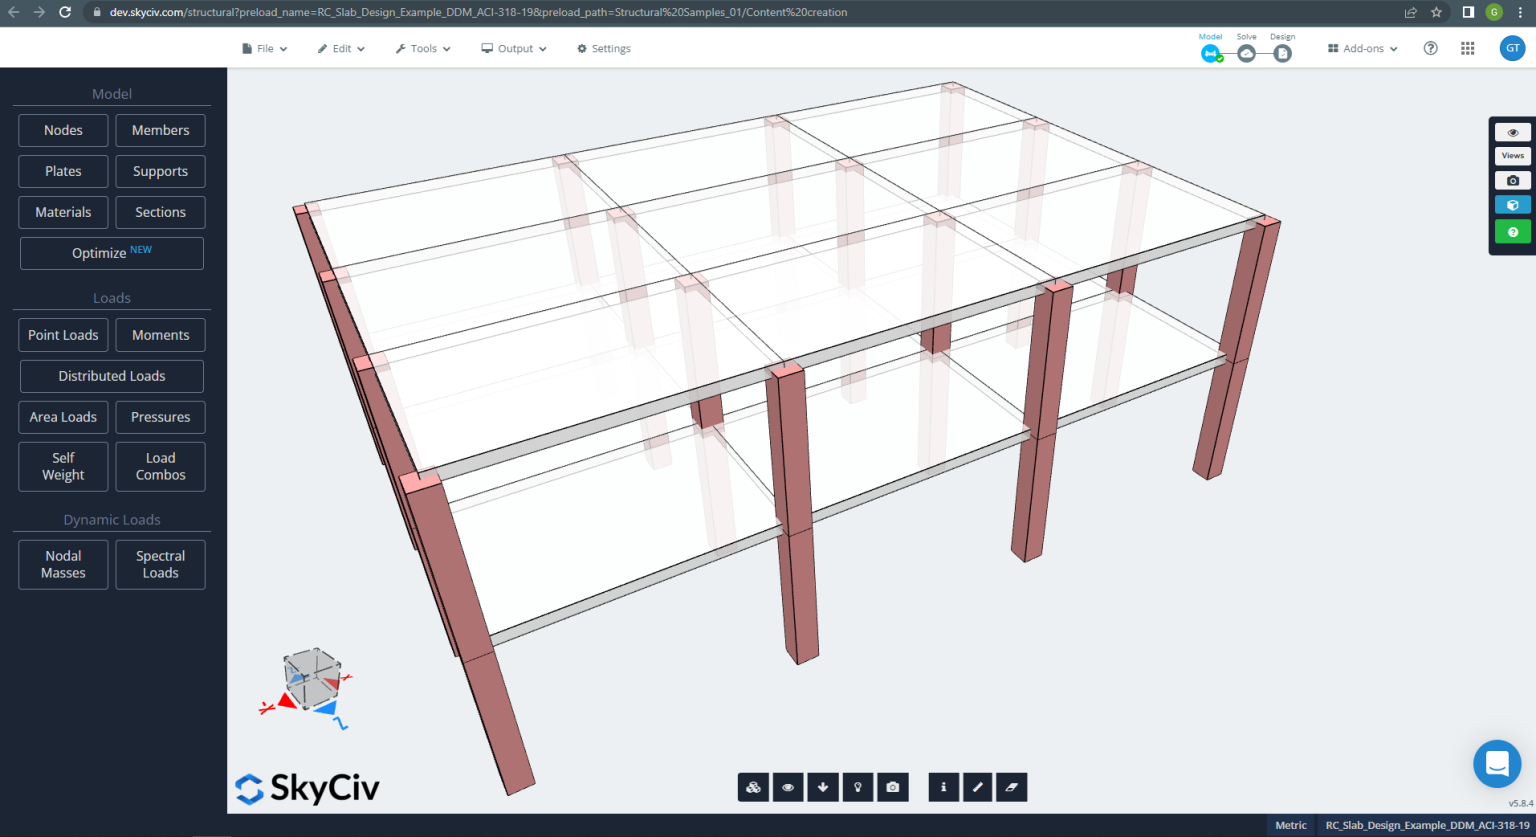Expand the File menu
Screen dimensions: 1536x837
click(x=264, y=47)
